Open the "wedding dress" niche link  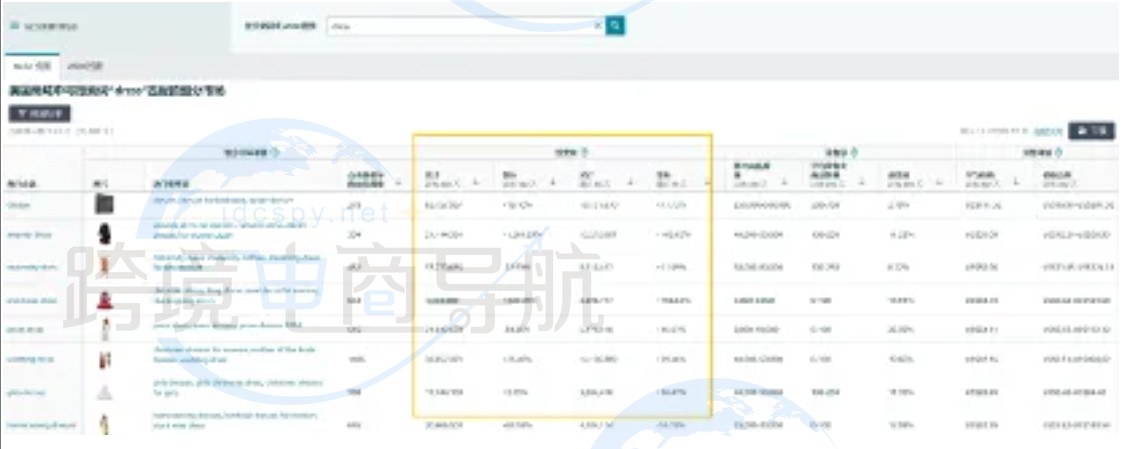(30, 358)
